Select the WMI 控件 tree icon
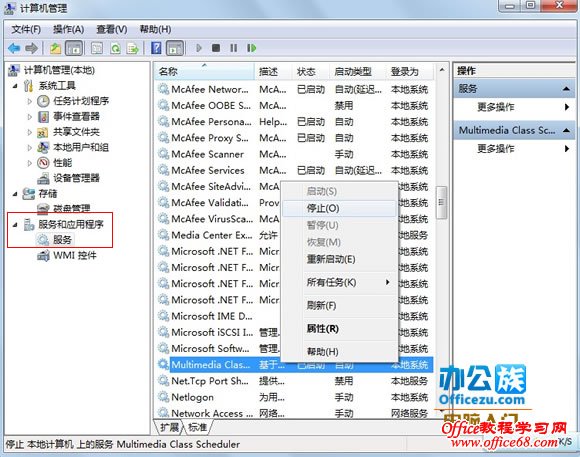 pos(43,255)
